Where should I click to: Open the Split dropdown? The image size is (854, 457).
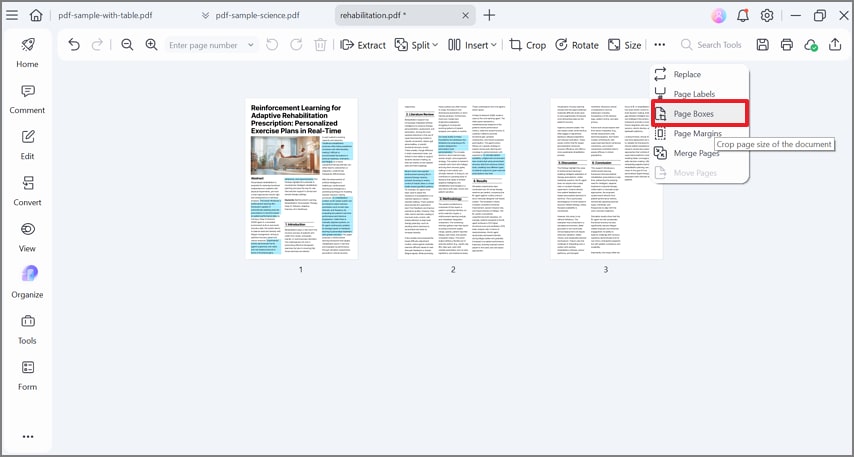click(417, 45)
